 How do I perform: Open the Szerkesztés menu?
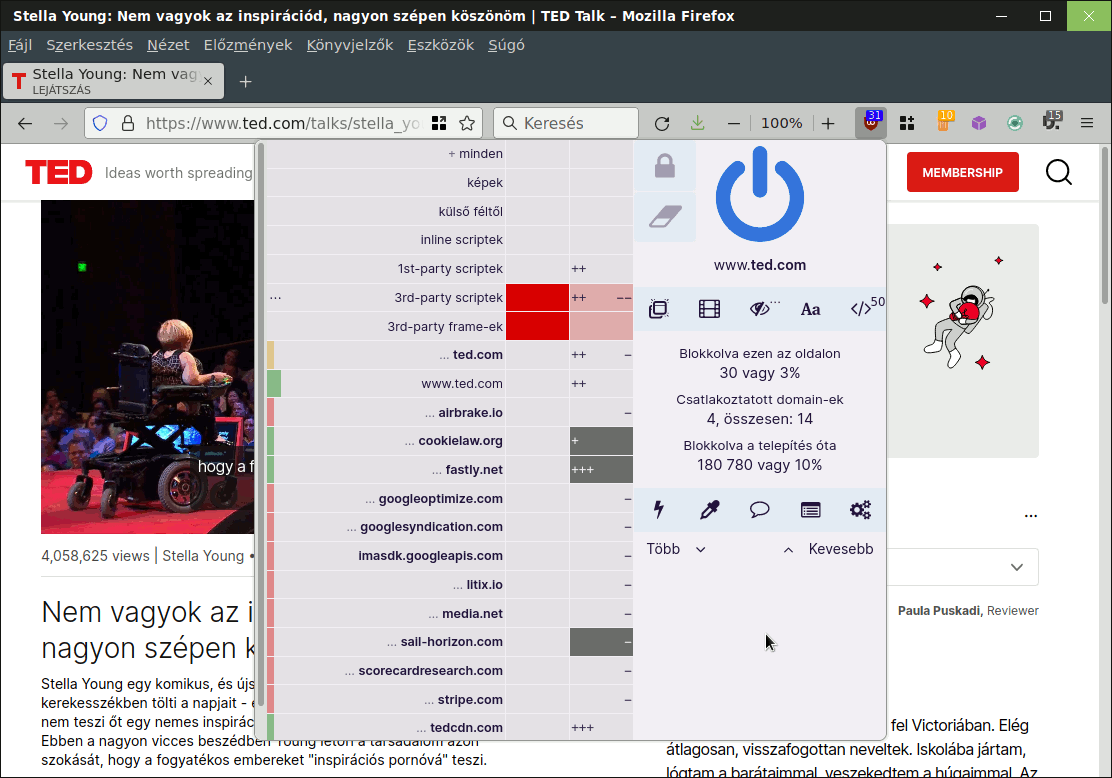pos(89,45)
